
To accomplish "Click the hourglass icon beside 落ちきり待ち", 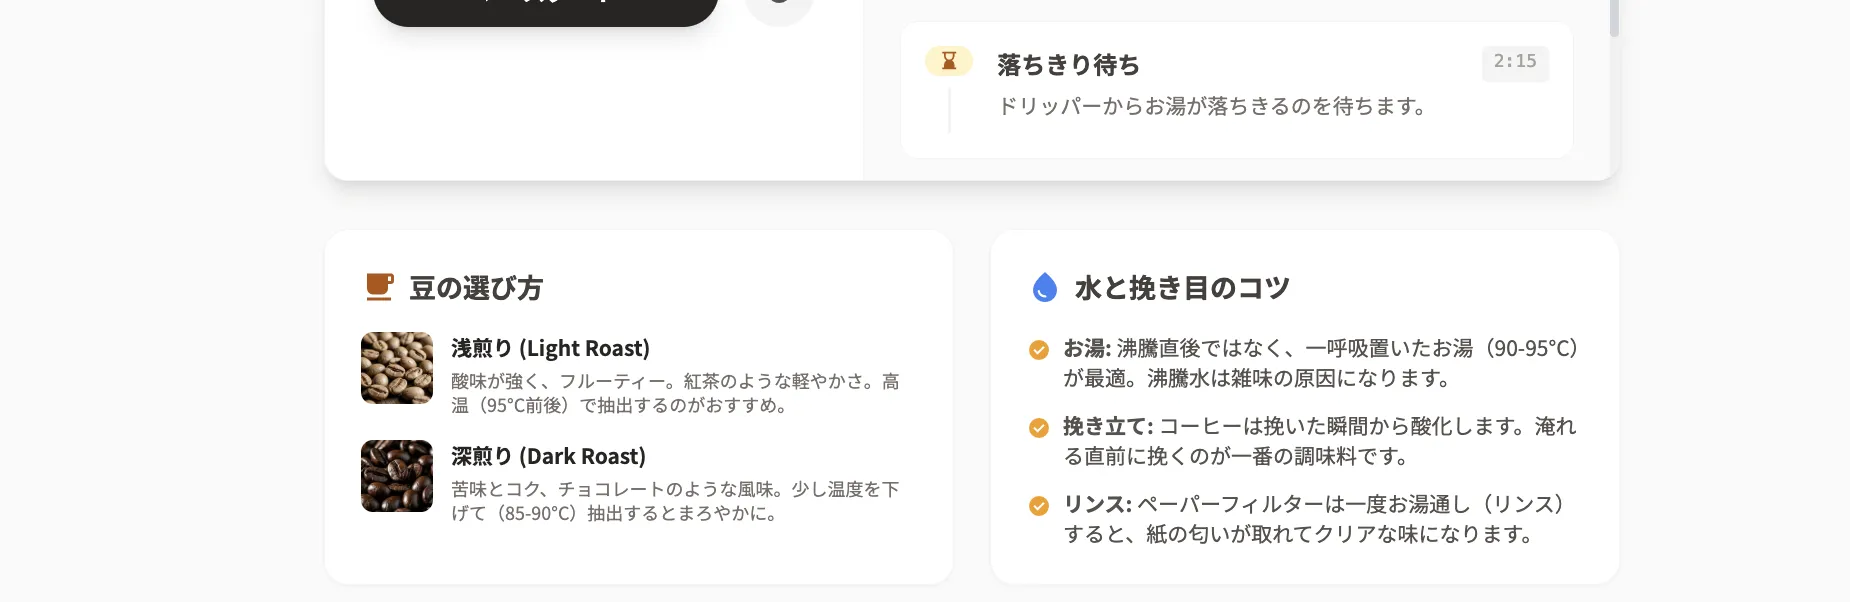I will coord(948,61).
